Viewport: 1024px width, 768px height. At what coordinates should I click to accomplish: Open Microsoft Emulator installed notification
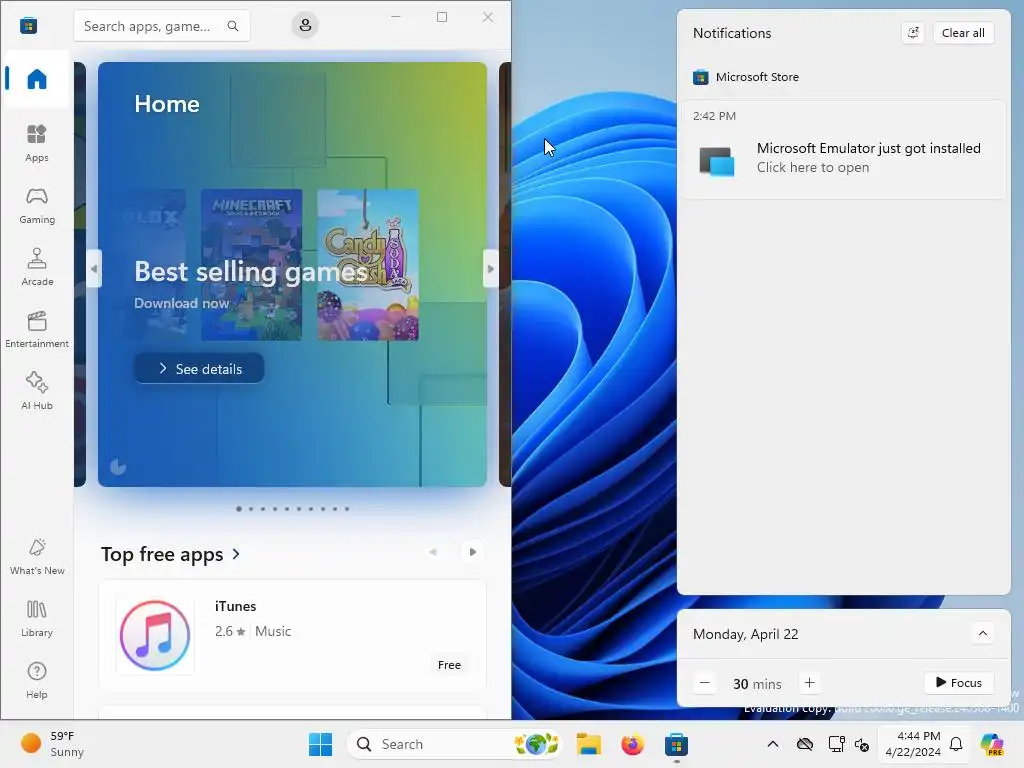844,150
